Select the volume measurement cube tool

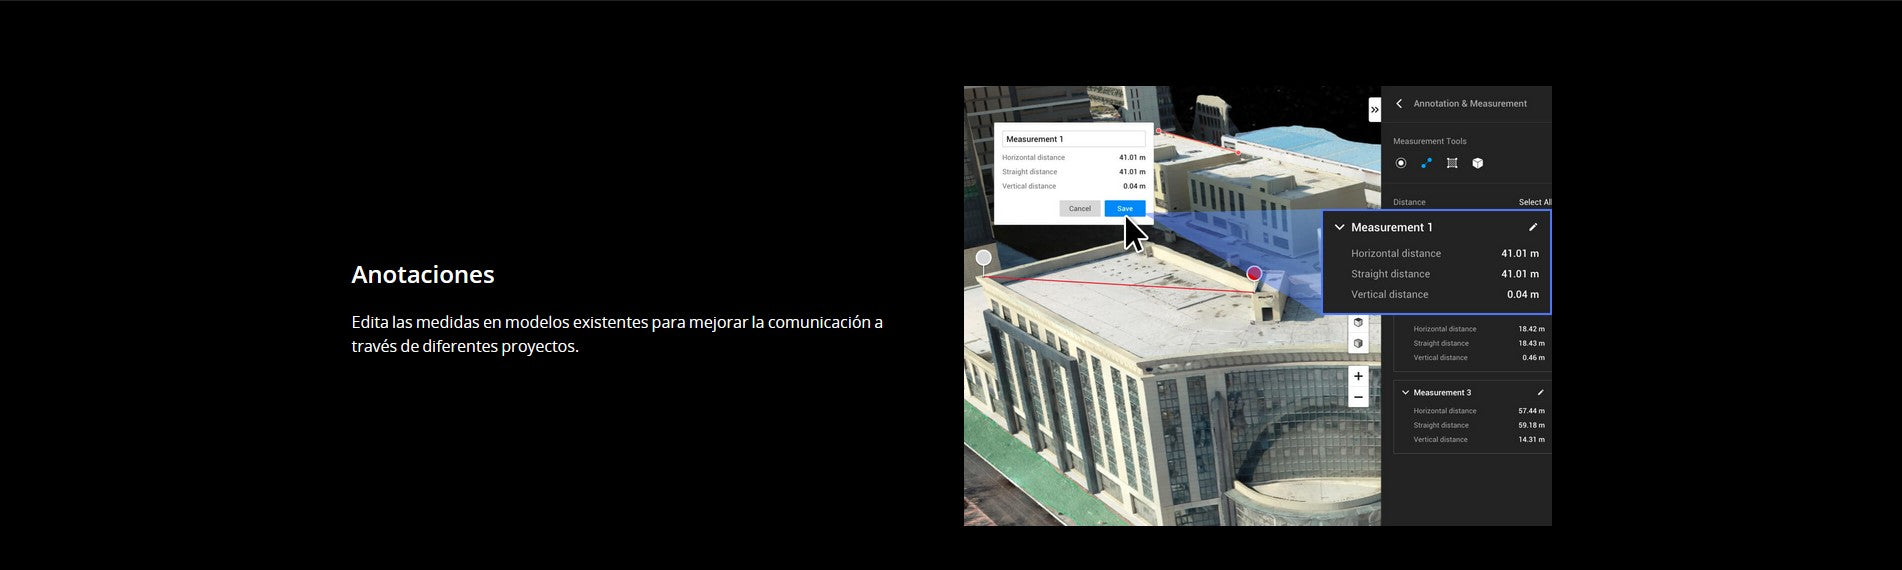(1478, 163)
